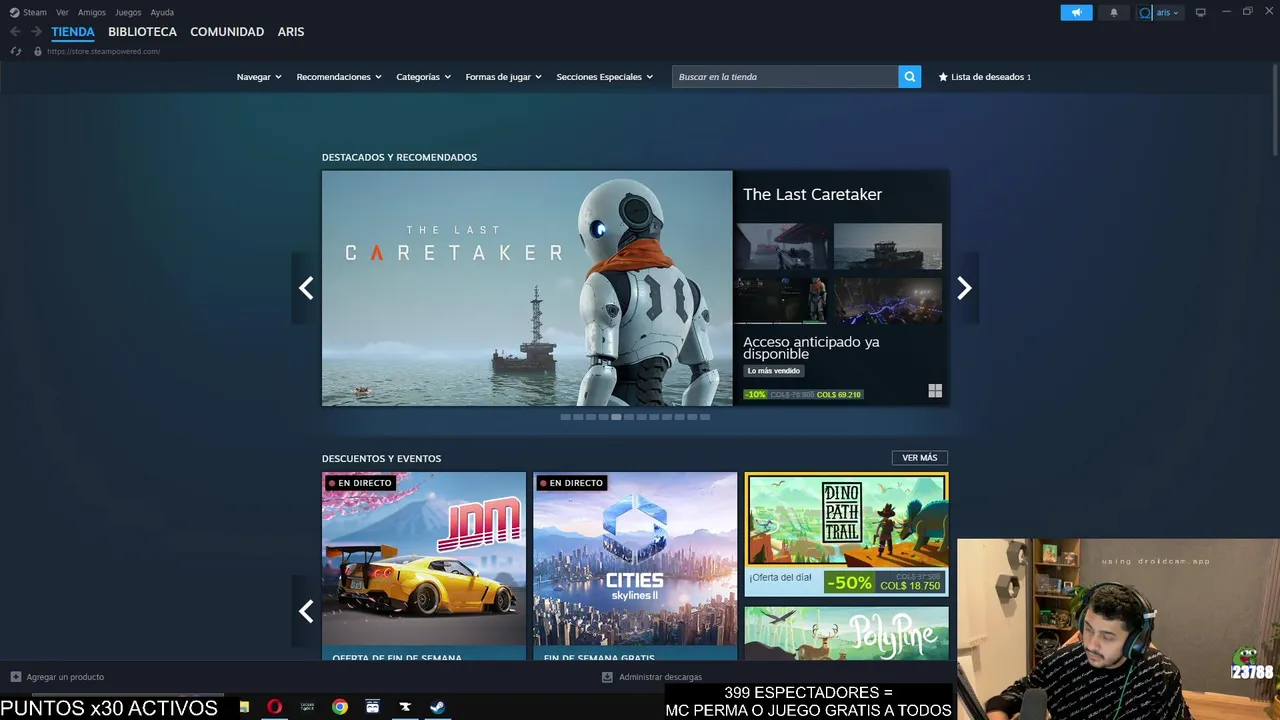Switch to the COMUNIDAD tab
1280x720 pixels.
click(227, 32)
